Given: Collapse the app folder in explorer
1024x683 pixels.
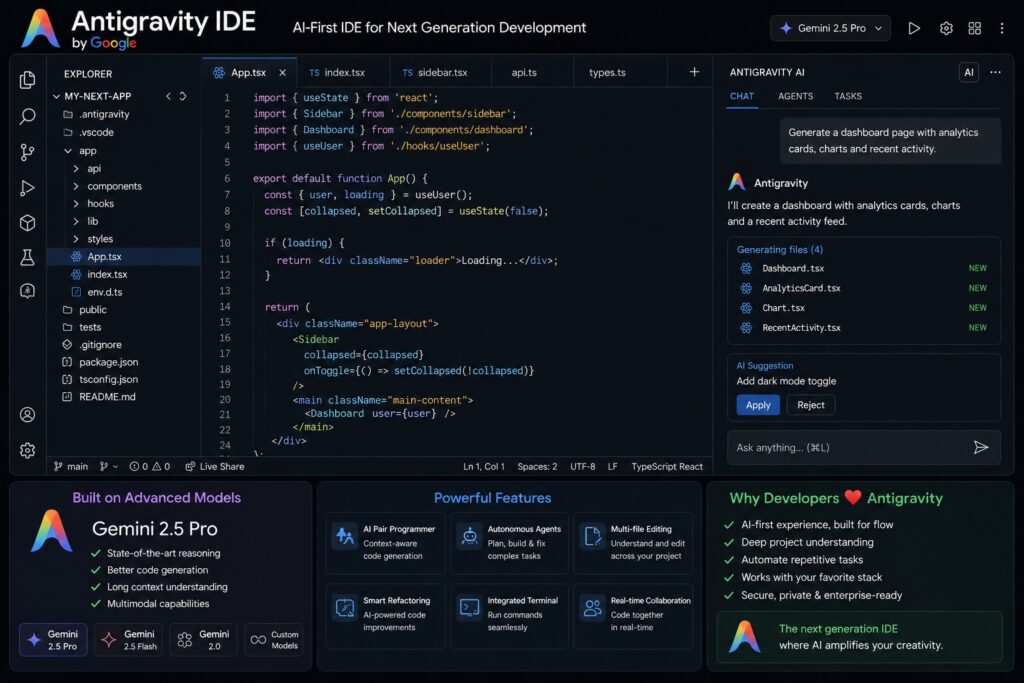Looking at the screenshot, I should [68, 151].
